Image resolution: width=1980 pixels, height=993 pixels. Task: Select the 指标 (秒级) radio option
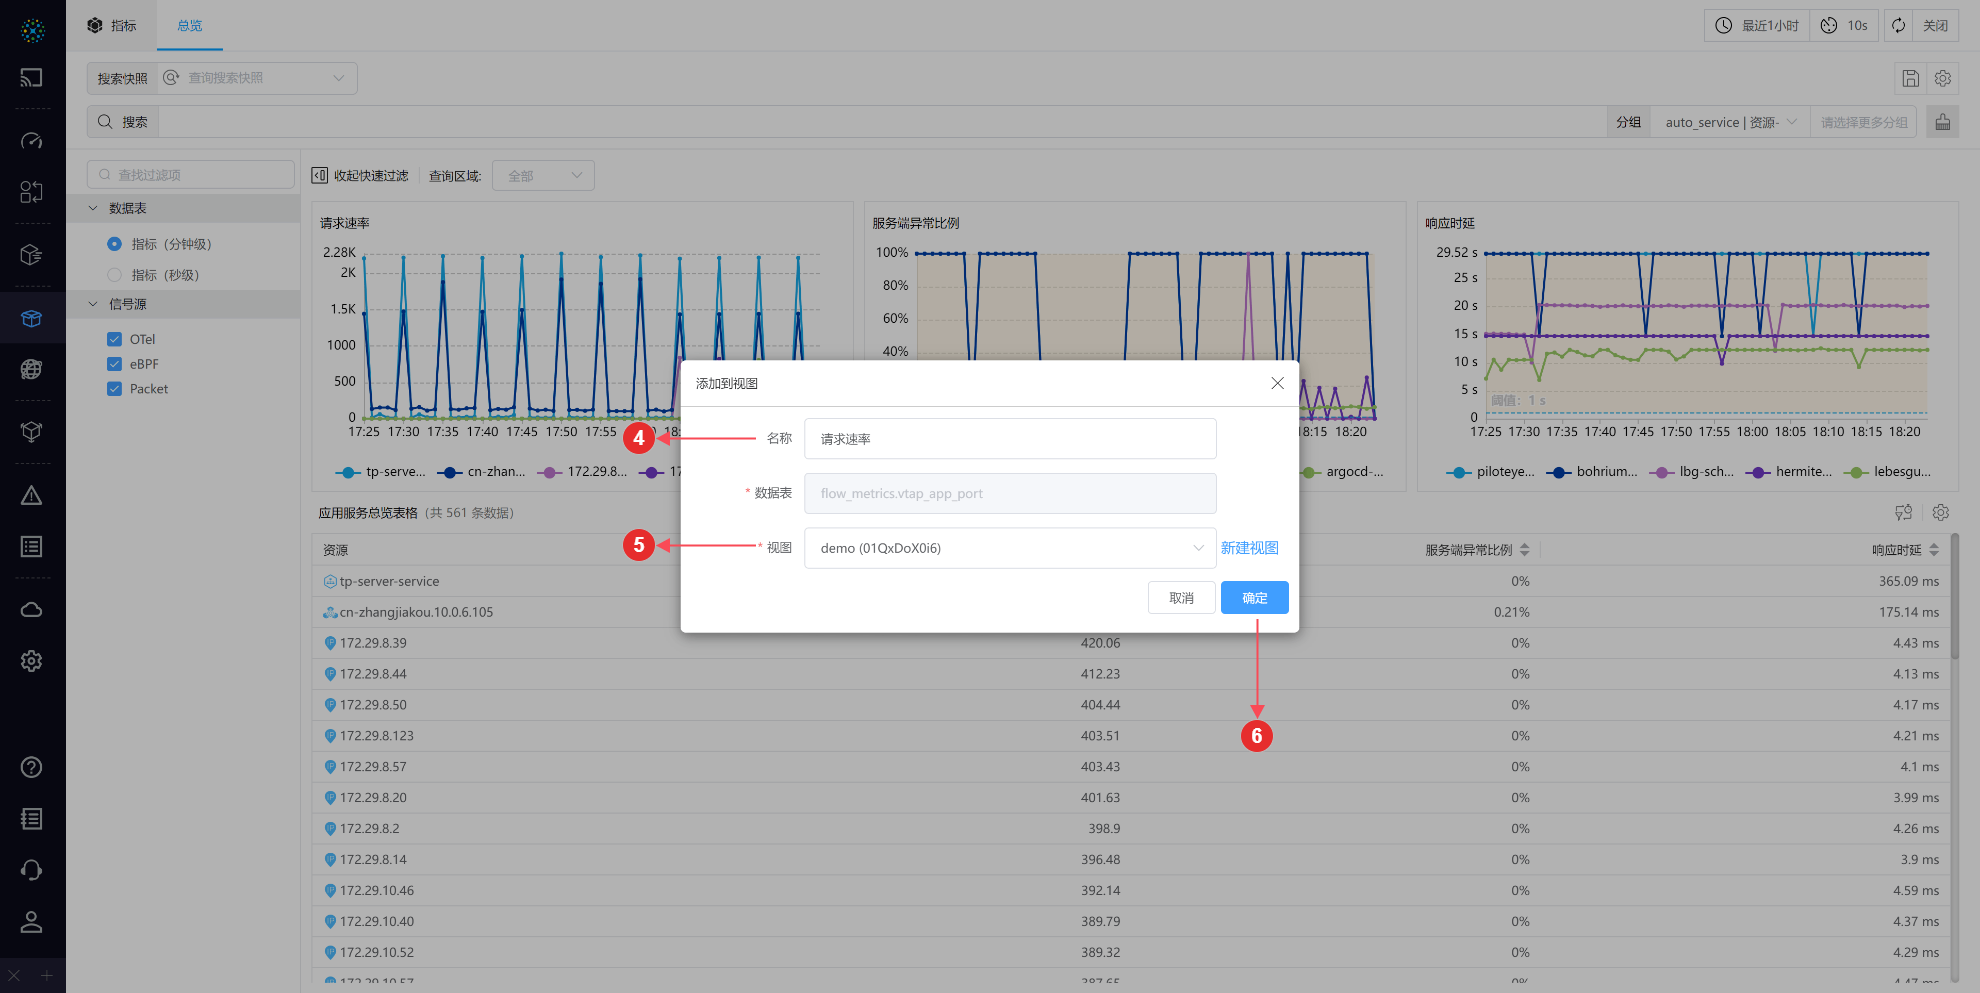(x=115, y=275)
